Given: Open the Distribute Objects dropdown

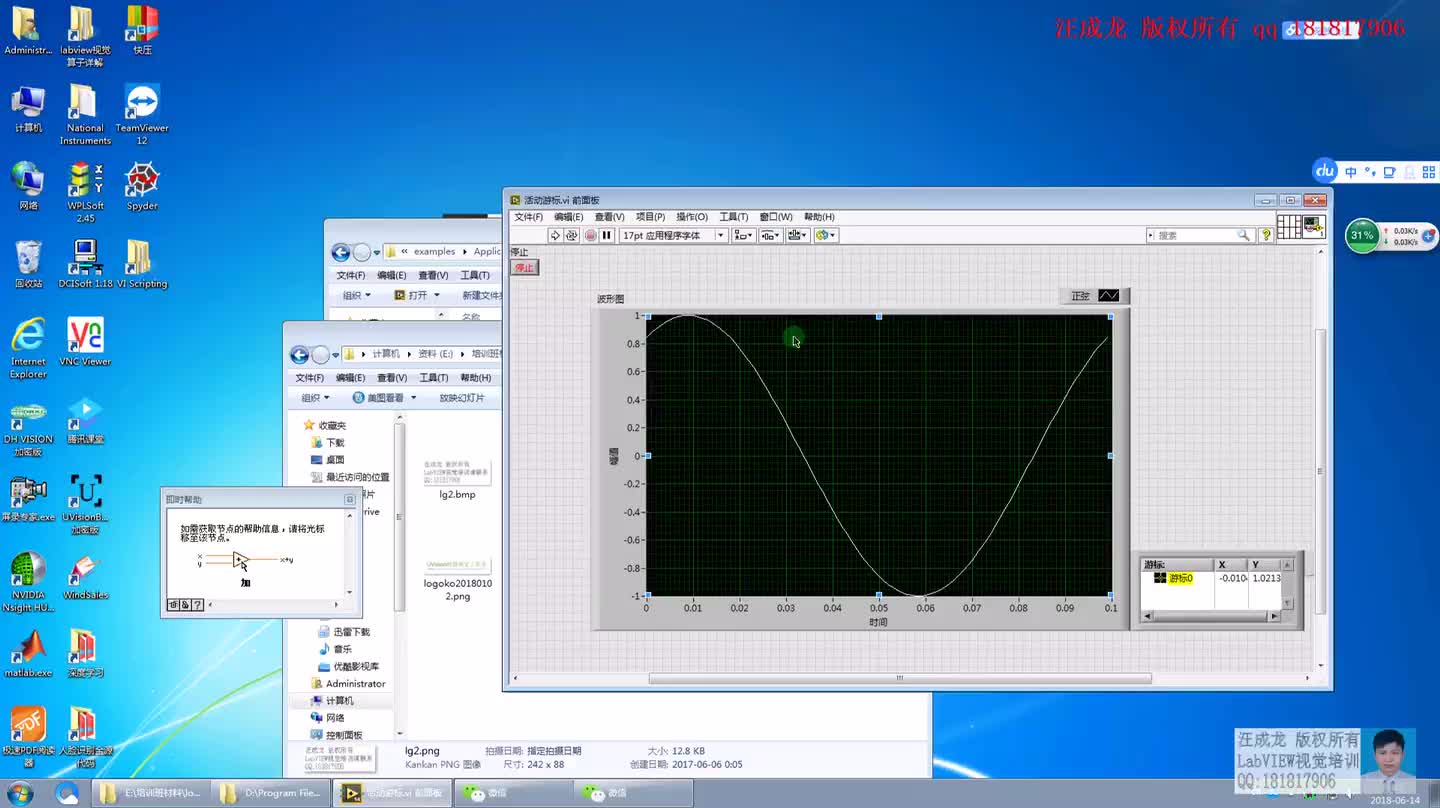Looking at the screenshot, I should point(772,235).
